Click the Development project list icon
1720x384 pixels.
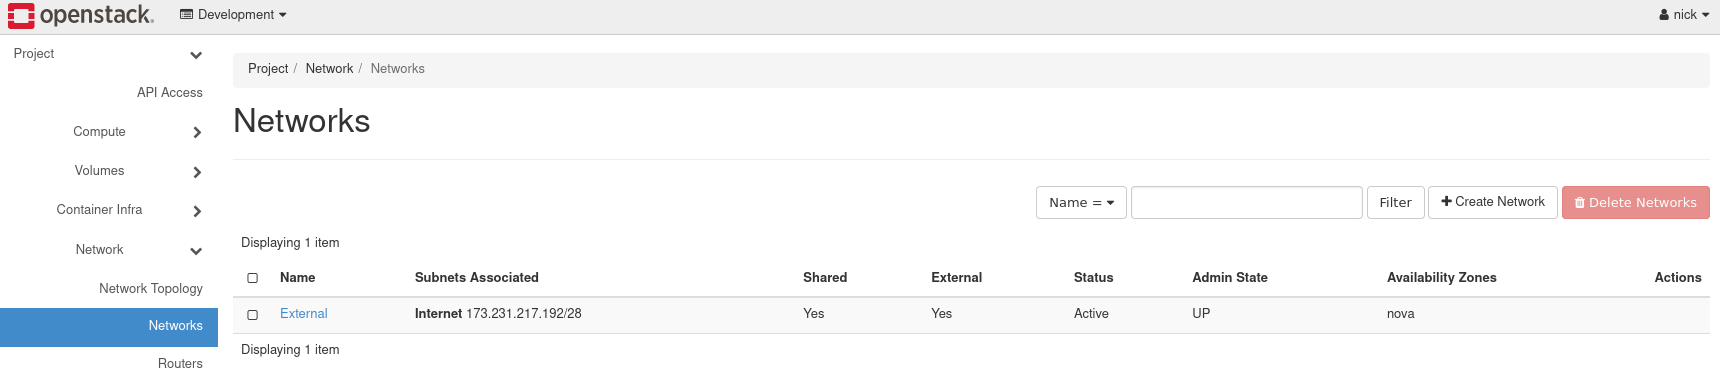pyautogui.click(x=186, y=15)
